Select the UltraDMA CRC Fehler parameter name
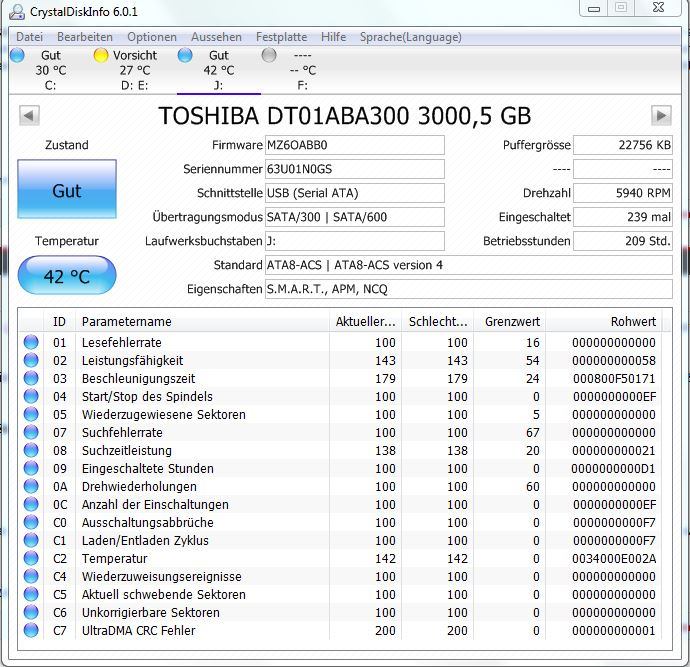Screen dimensions: 690x667 pos(139,630)
